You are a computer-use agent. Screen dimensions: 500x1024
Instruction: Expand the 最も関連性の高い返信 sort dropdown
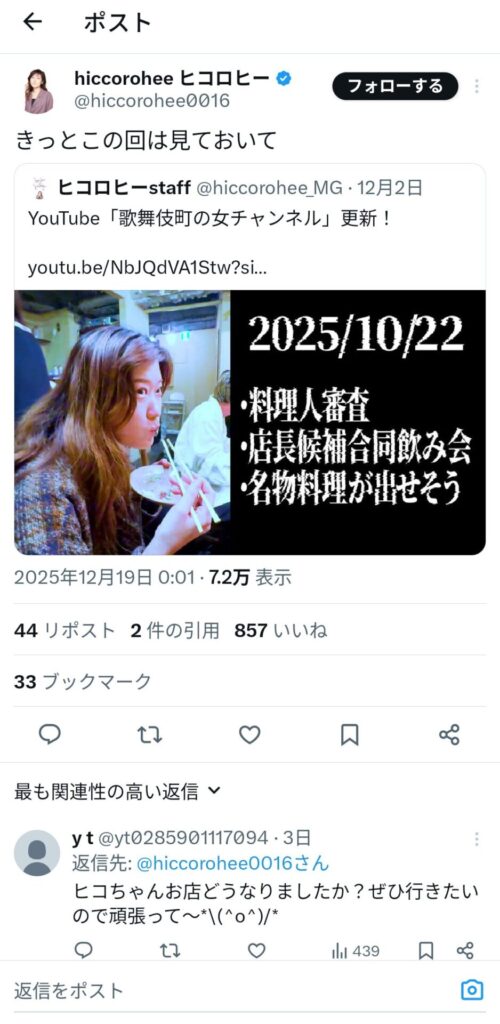tap(117, 792)
